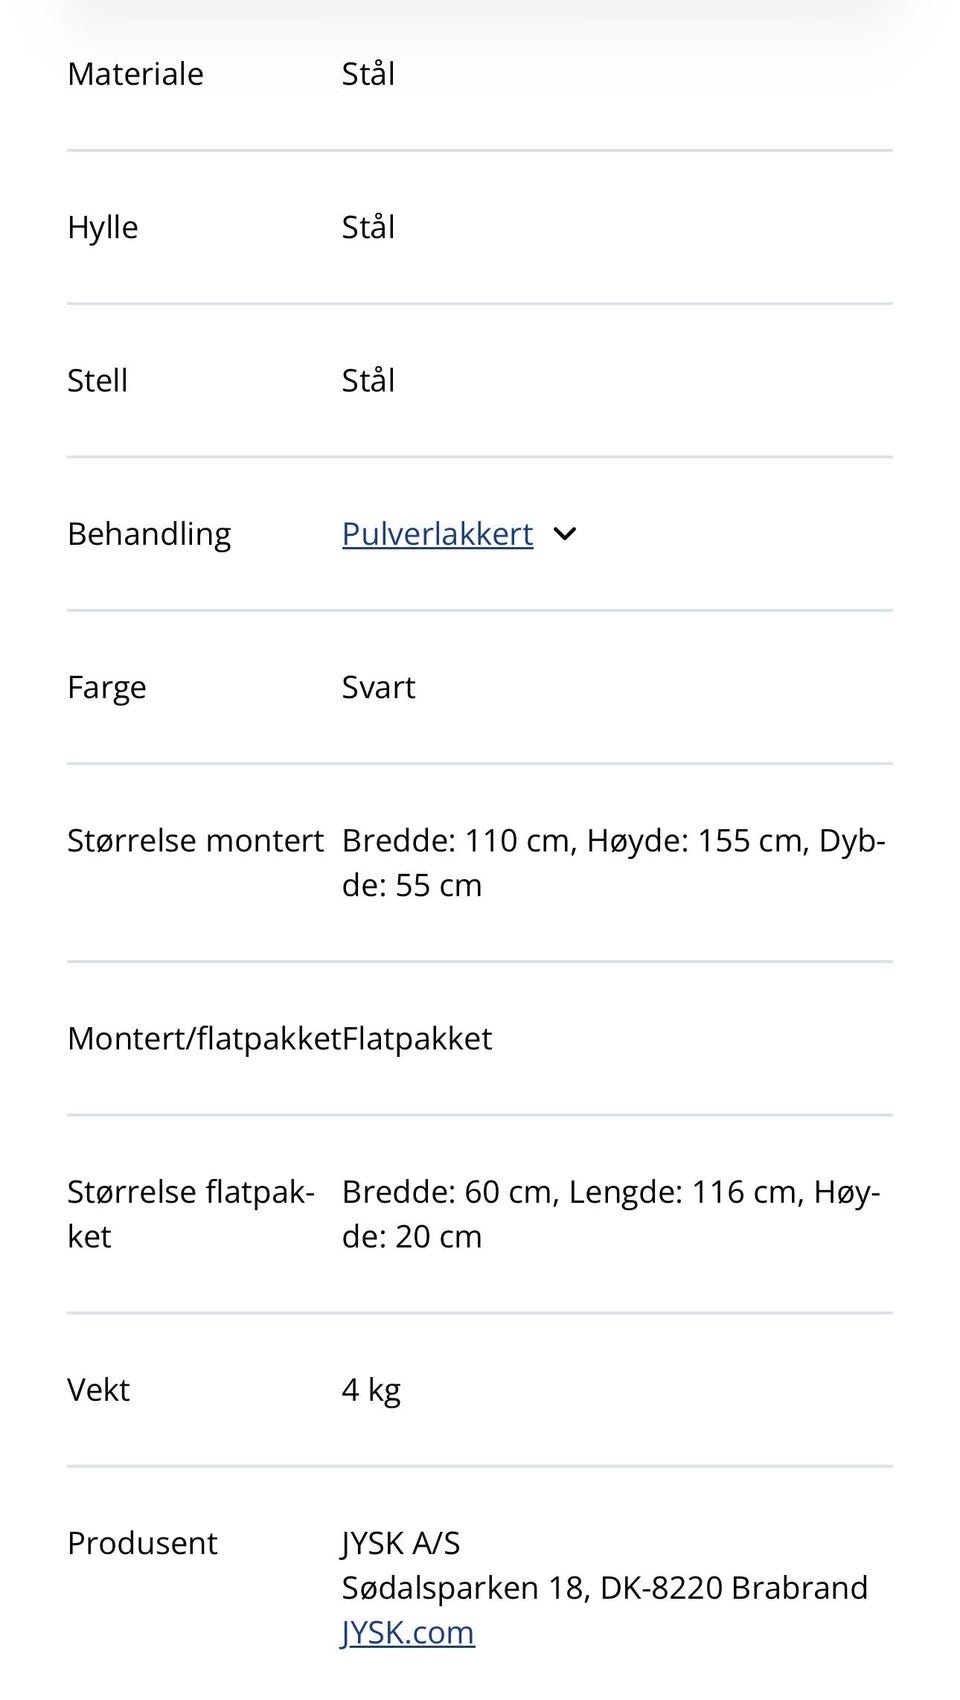Click the Stål material value beside Materiale
Screen dimensions: 960x1700
click(x=368, y=73)
